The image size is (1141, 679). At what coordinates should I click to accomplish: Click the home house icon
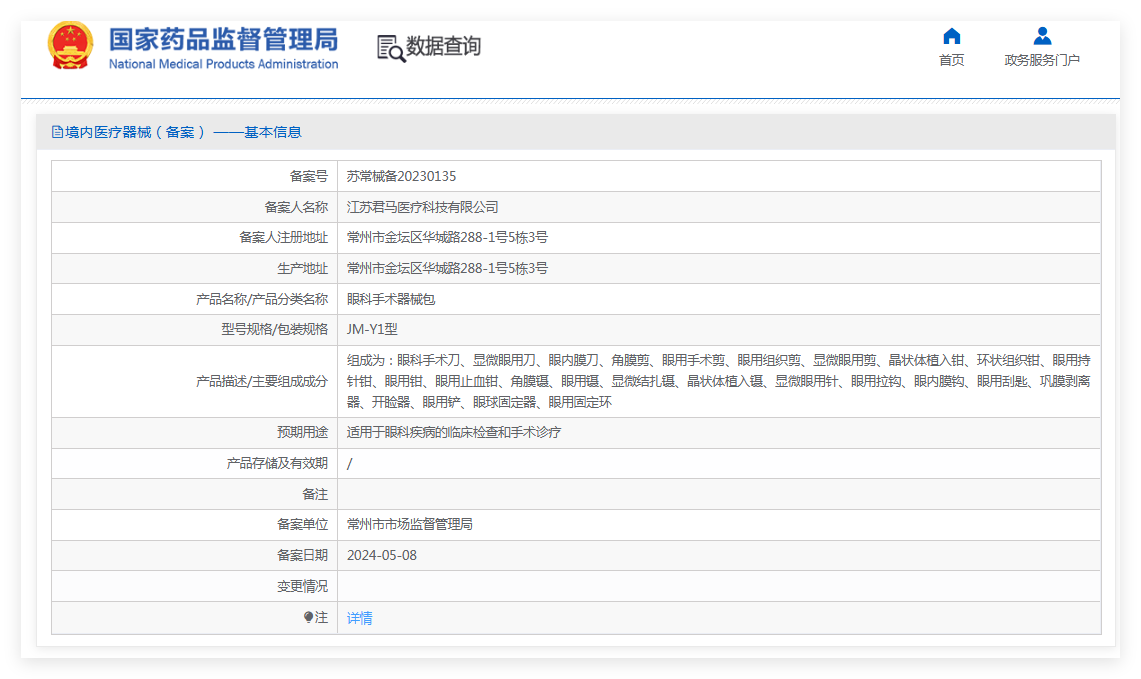click(951, 37)
